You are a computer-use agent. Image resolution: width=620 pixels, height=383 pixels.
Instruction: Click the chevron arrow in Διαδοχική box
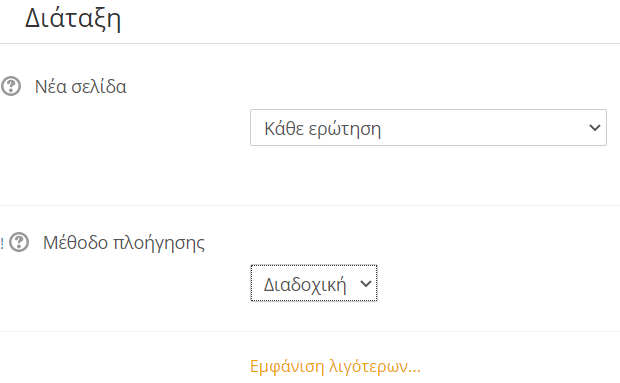366,283
